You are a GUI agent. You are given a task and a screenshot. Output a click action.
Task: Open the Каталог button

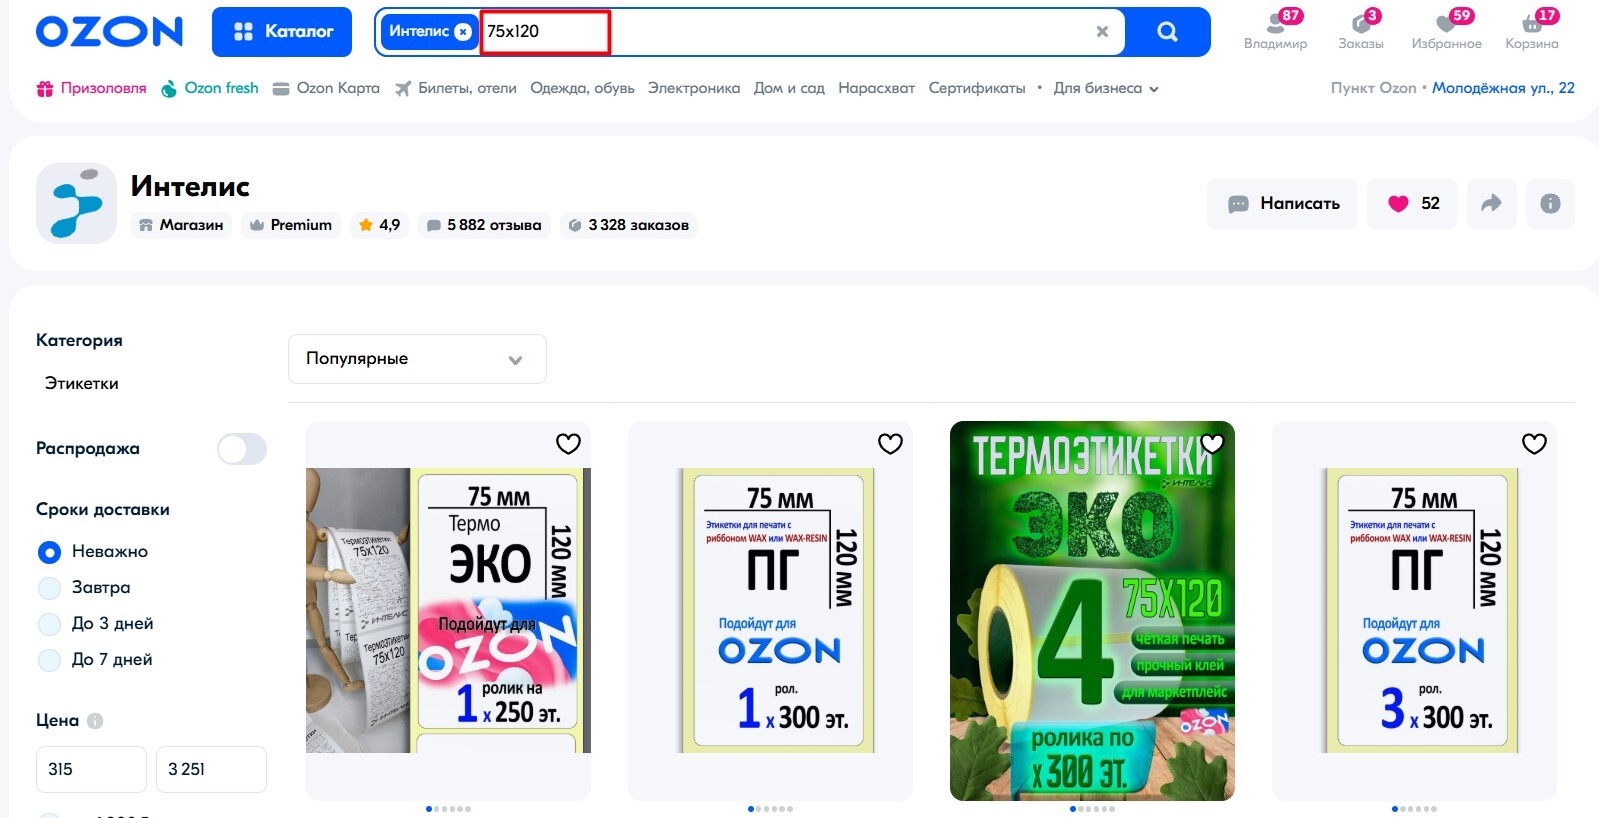click(282, 32)
